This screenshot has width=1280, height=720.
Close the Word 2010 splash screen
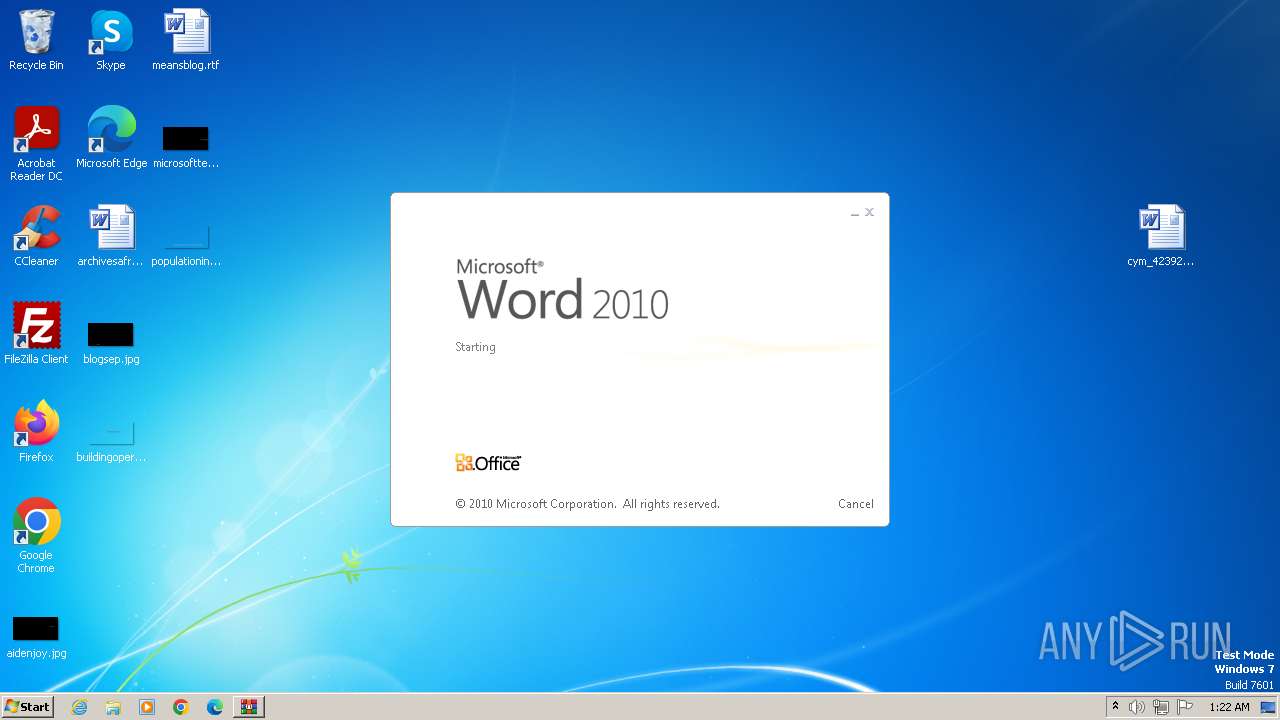870,212
